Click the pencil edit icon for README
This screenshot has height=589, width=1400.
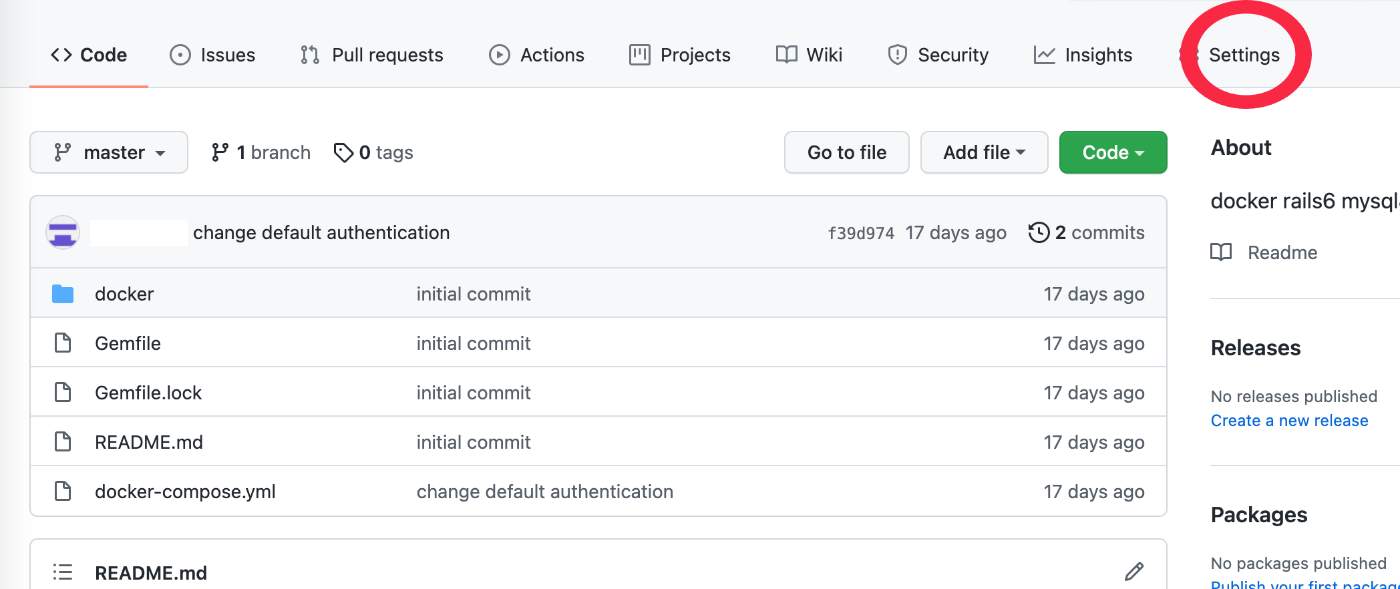point(1134,572)
